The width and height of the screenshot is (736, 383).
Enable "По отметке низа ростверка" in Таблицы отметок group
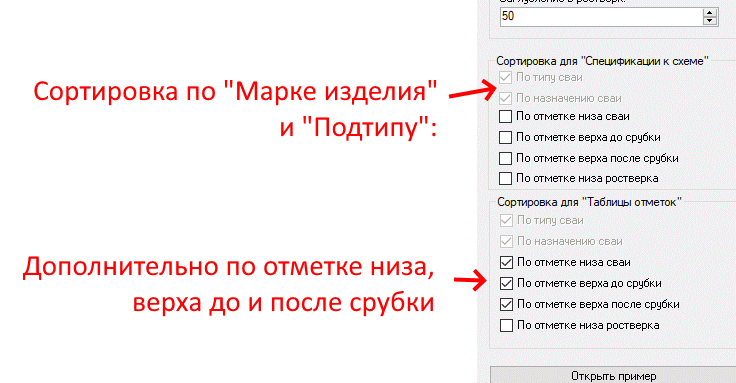pyautogui.click(x=506, y=325)
